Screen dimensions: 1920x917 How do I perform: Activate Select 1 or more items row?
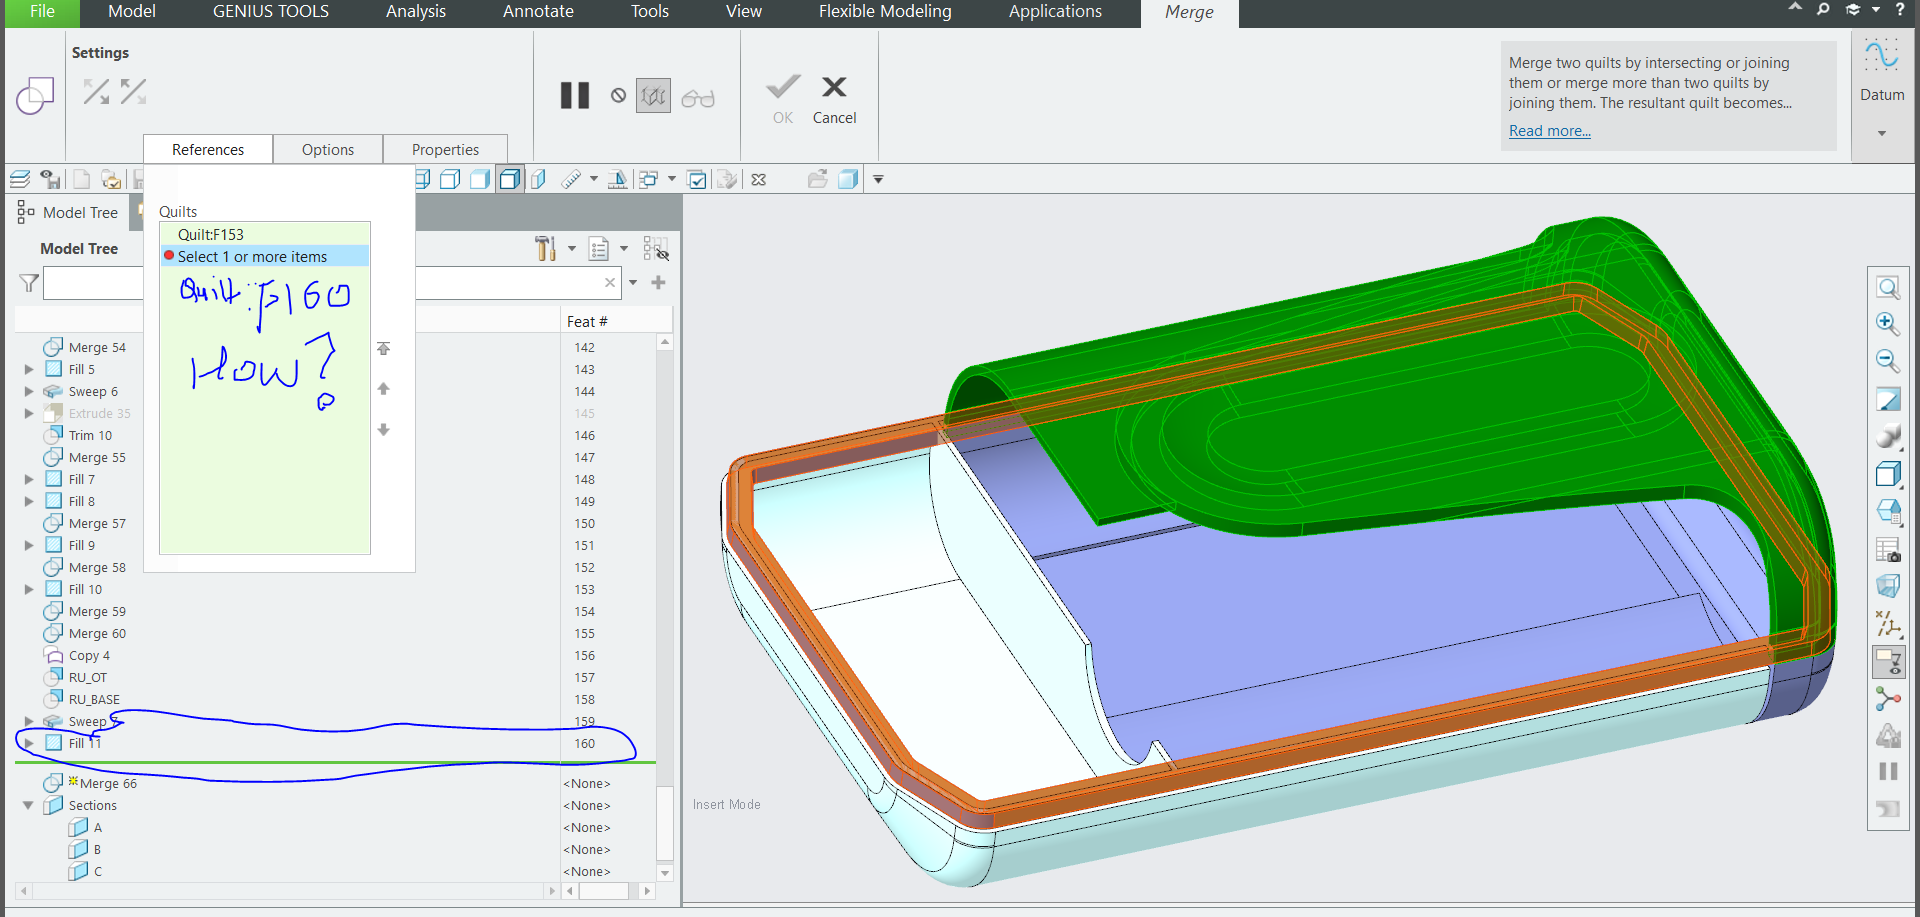(265, 256)
